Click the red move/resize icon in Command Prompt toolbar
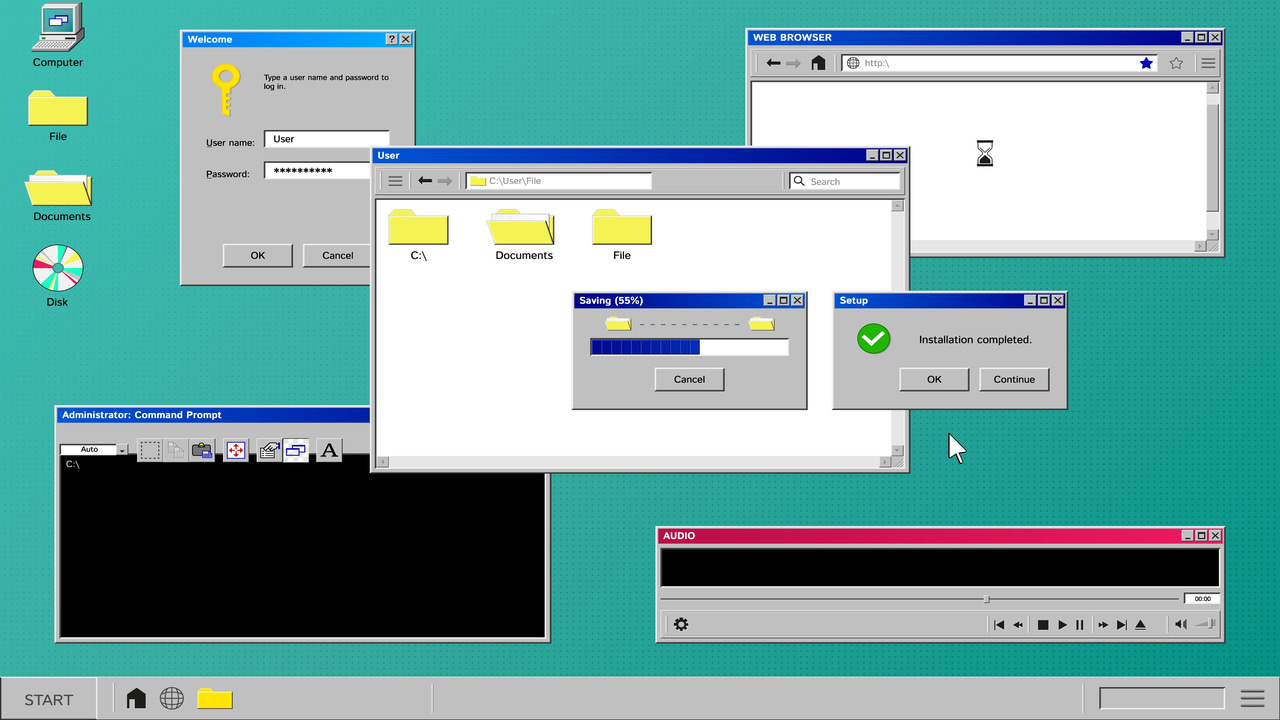 (235, 450)
